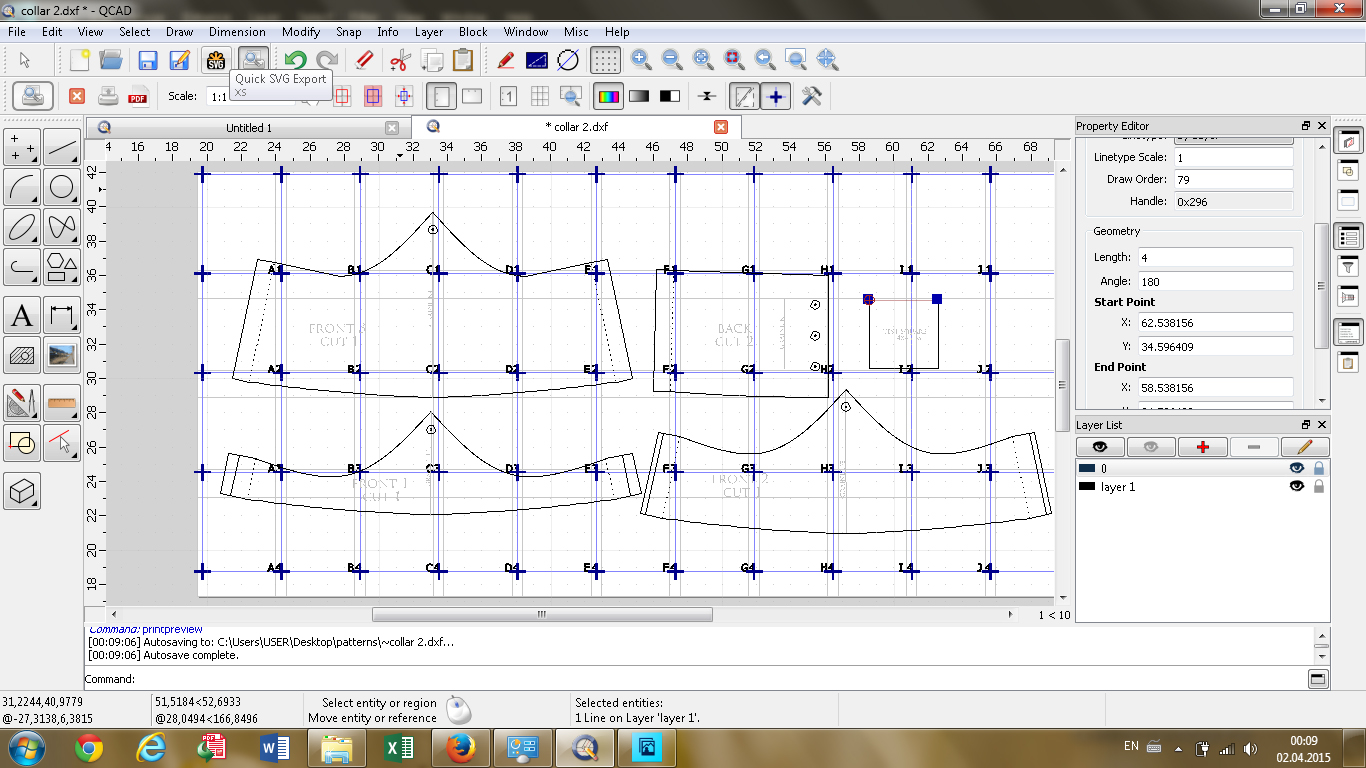The height and width of the screenshot is (768, 1366).
Task: Open the Line drawing tools
Action: [62, 147]
